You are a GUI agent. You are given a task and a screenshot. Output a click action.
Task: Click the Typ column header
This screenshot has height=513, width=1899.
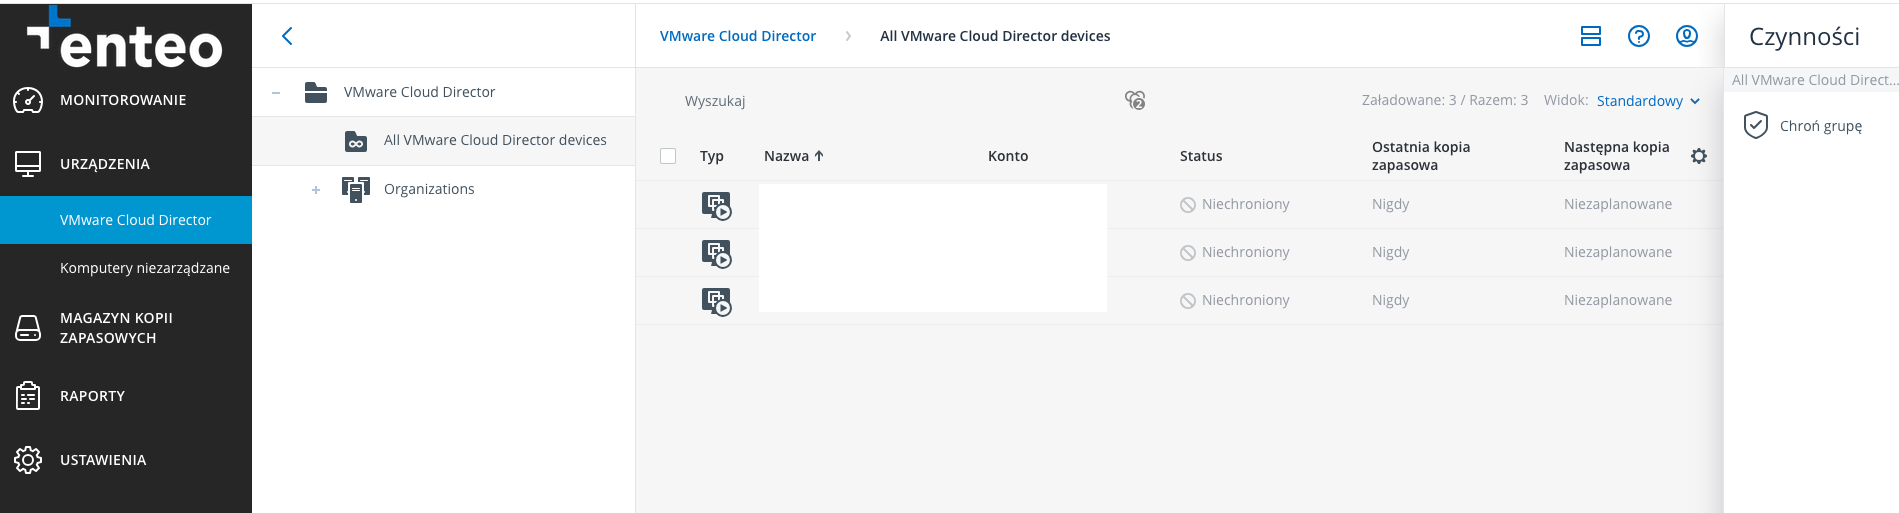pos(711,156)
